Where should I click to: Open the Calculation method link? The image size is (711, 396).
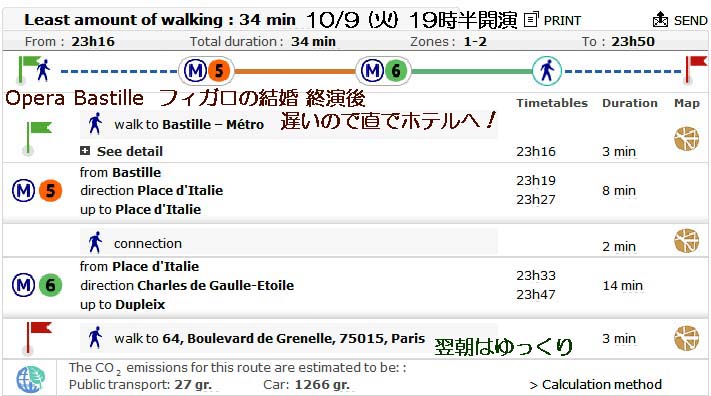[x=596, y=385]
